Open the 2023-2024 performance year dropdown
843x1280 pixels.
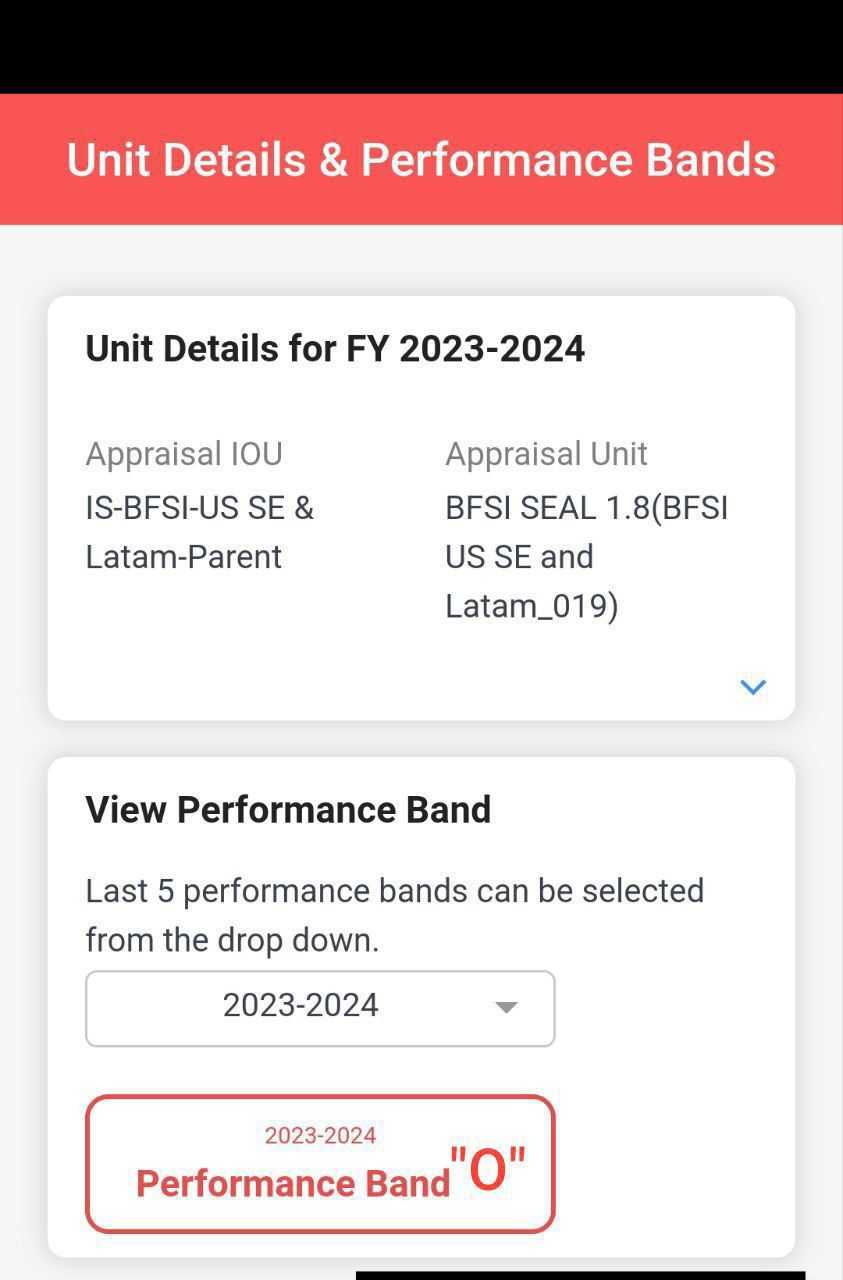[320, 1008]
